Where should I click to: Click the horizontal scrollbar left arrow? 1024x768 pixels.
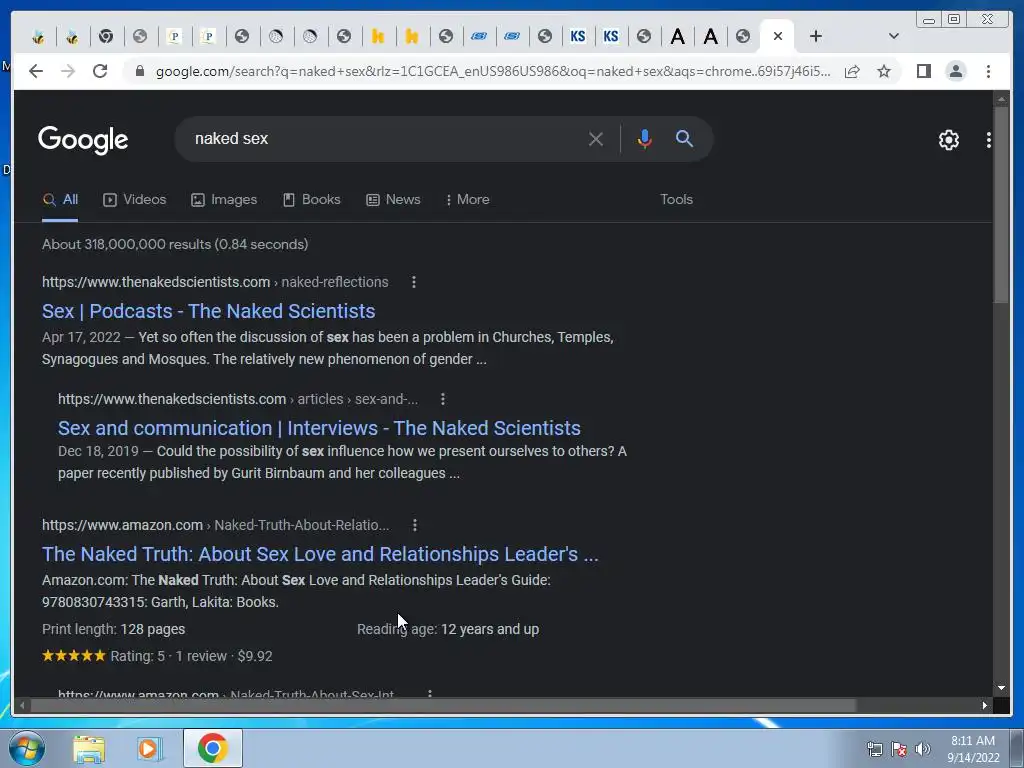pyautogui.click(x=22, y=705)
